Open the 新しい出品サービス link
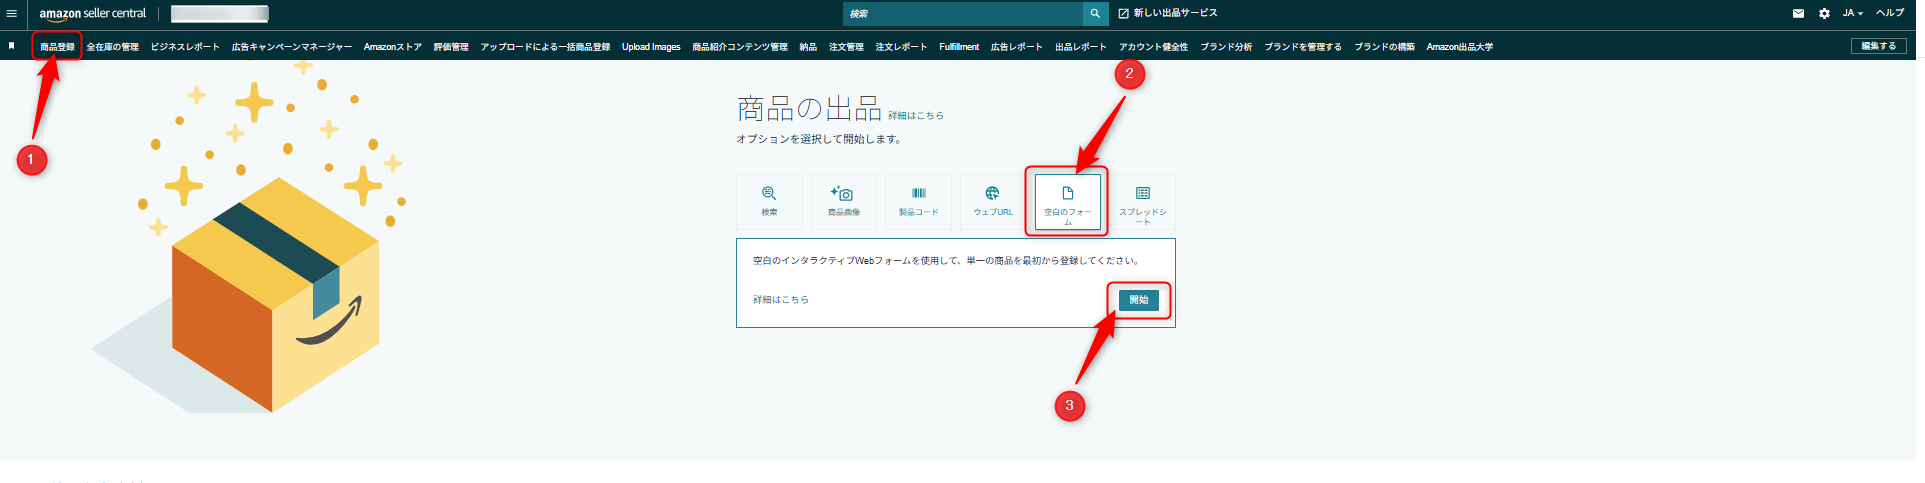 coord(1168,14)
